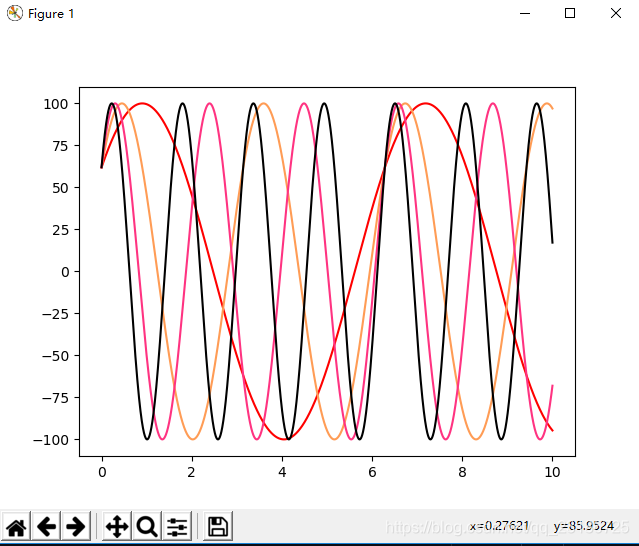The image size is (639, 546).
Task: Close the Figure 1 window
Action: pos(616,13)
